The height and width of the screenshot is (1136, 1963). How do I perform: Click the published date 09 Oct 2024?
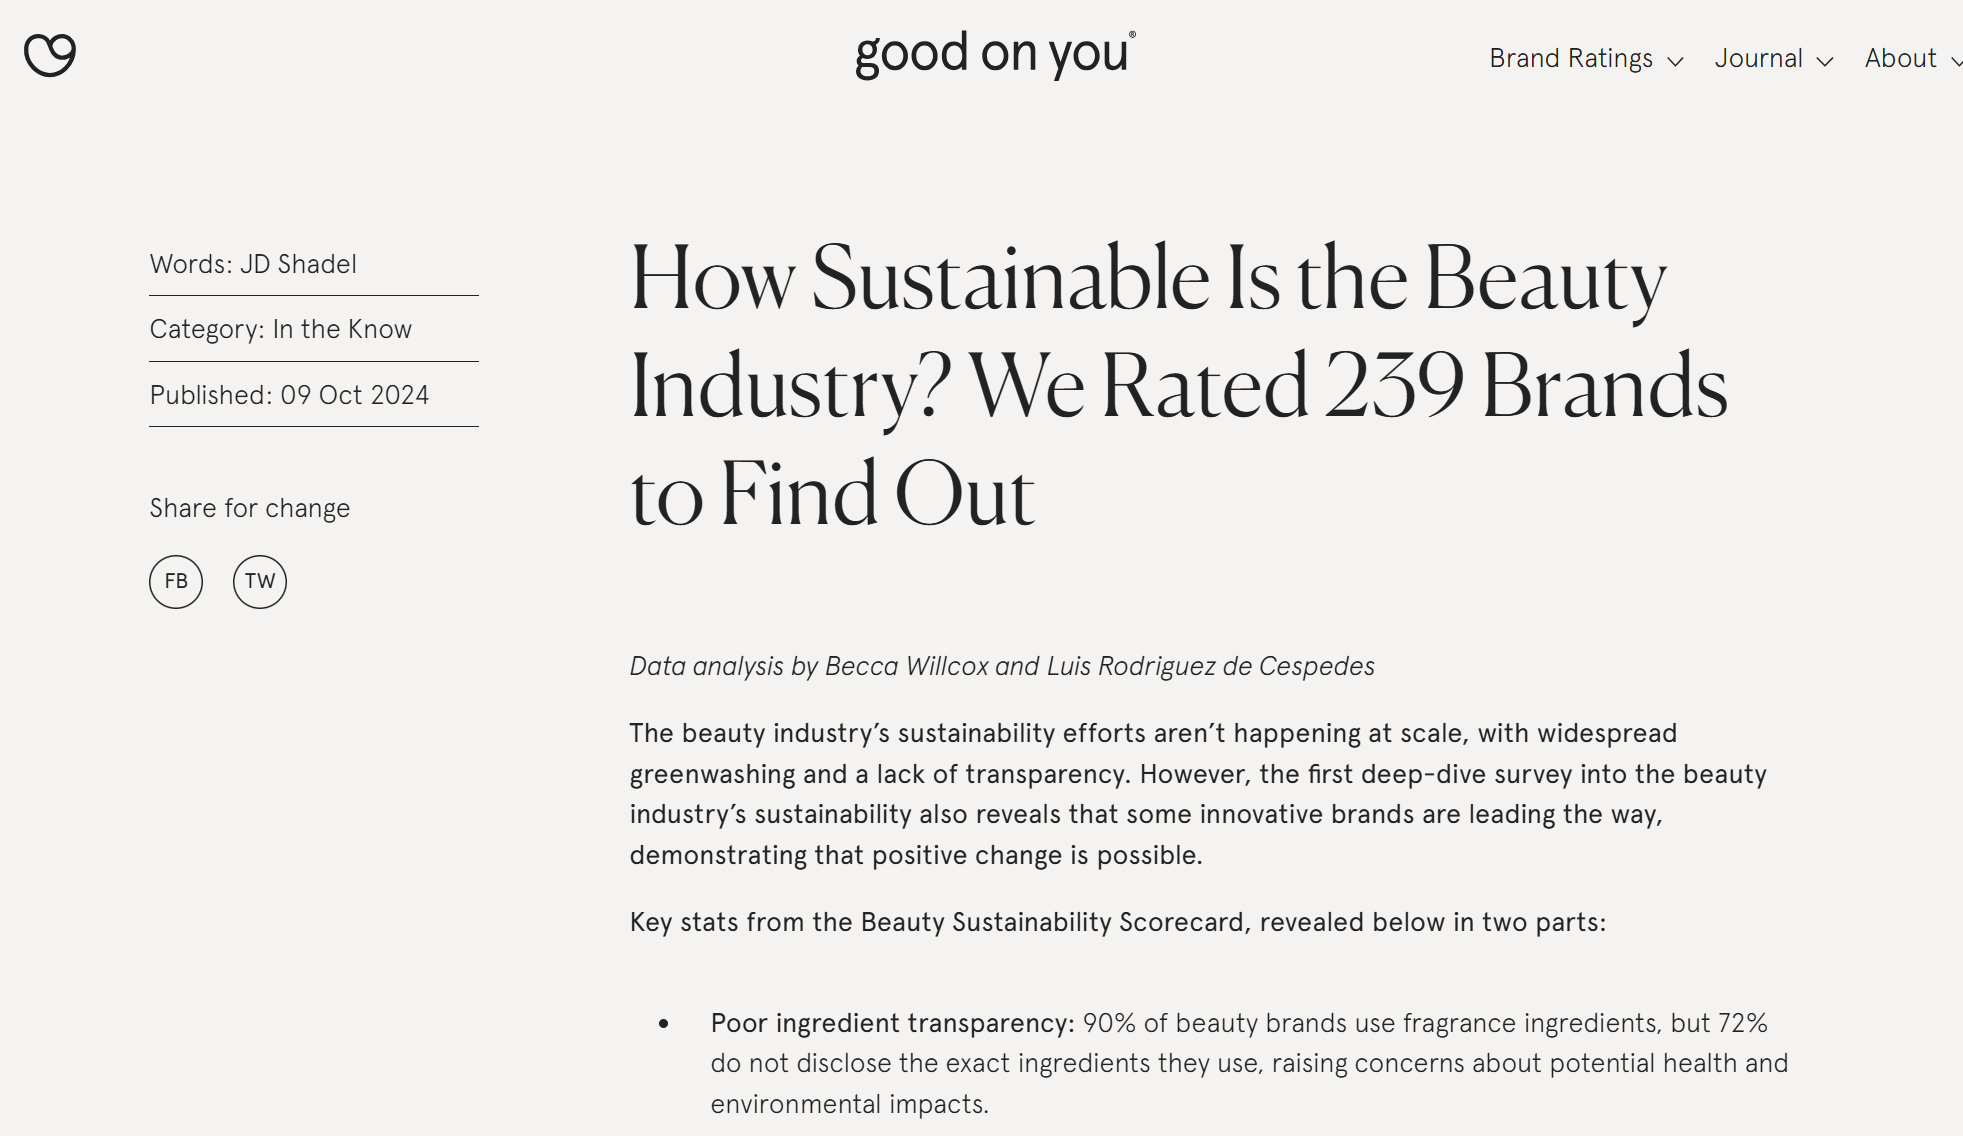click(354, 395)
